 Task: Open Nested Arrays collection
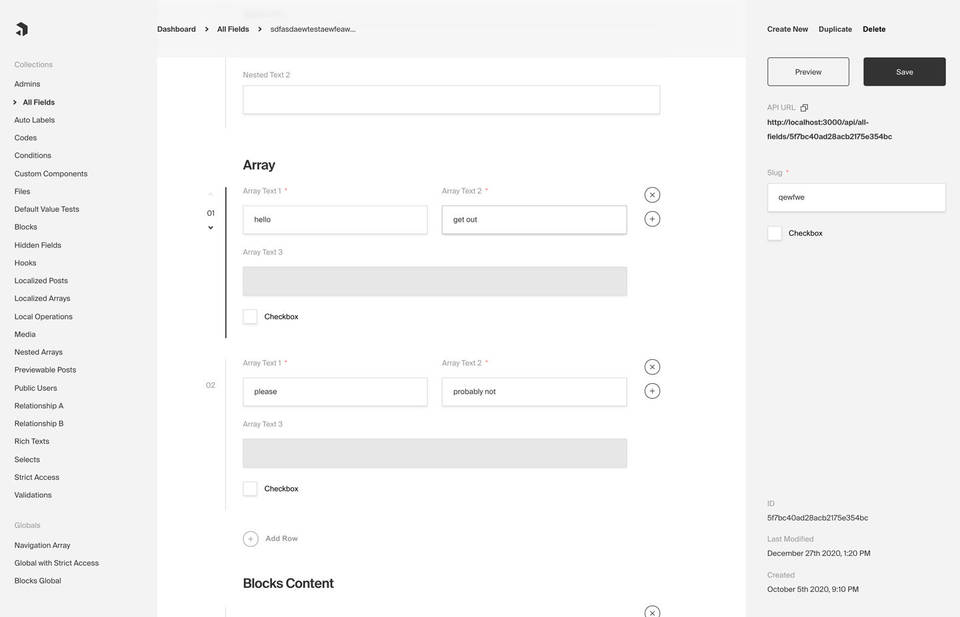38,352
